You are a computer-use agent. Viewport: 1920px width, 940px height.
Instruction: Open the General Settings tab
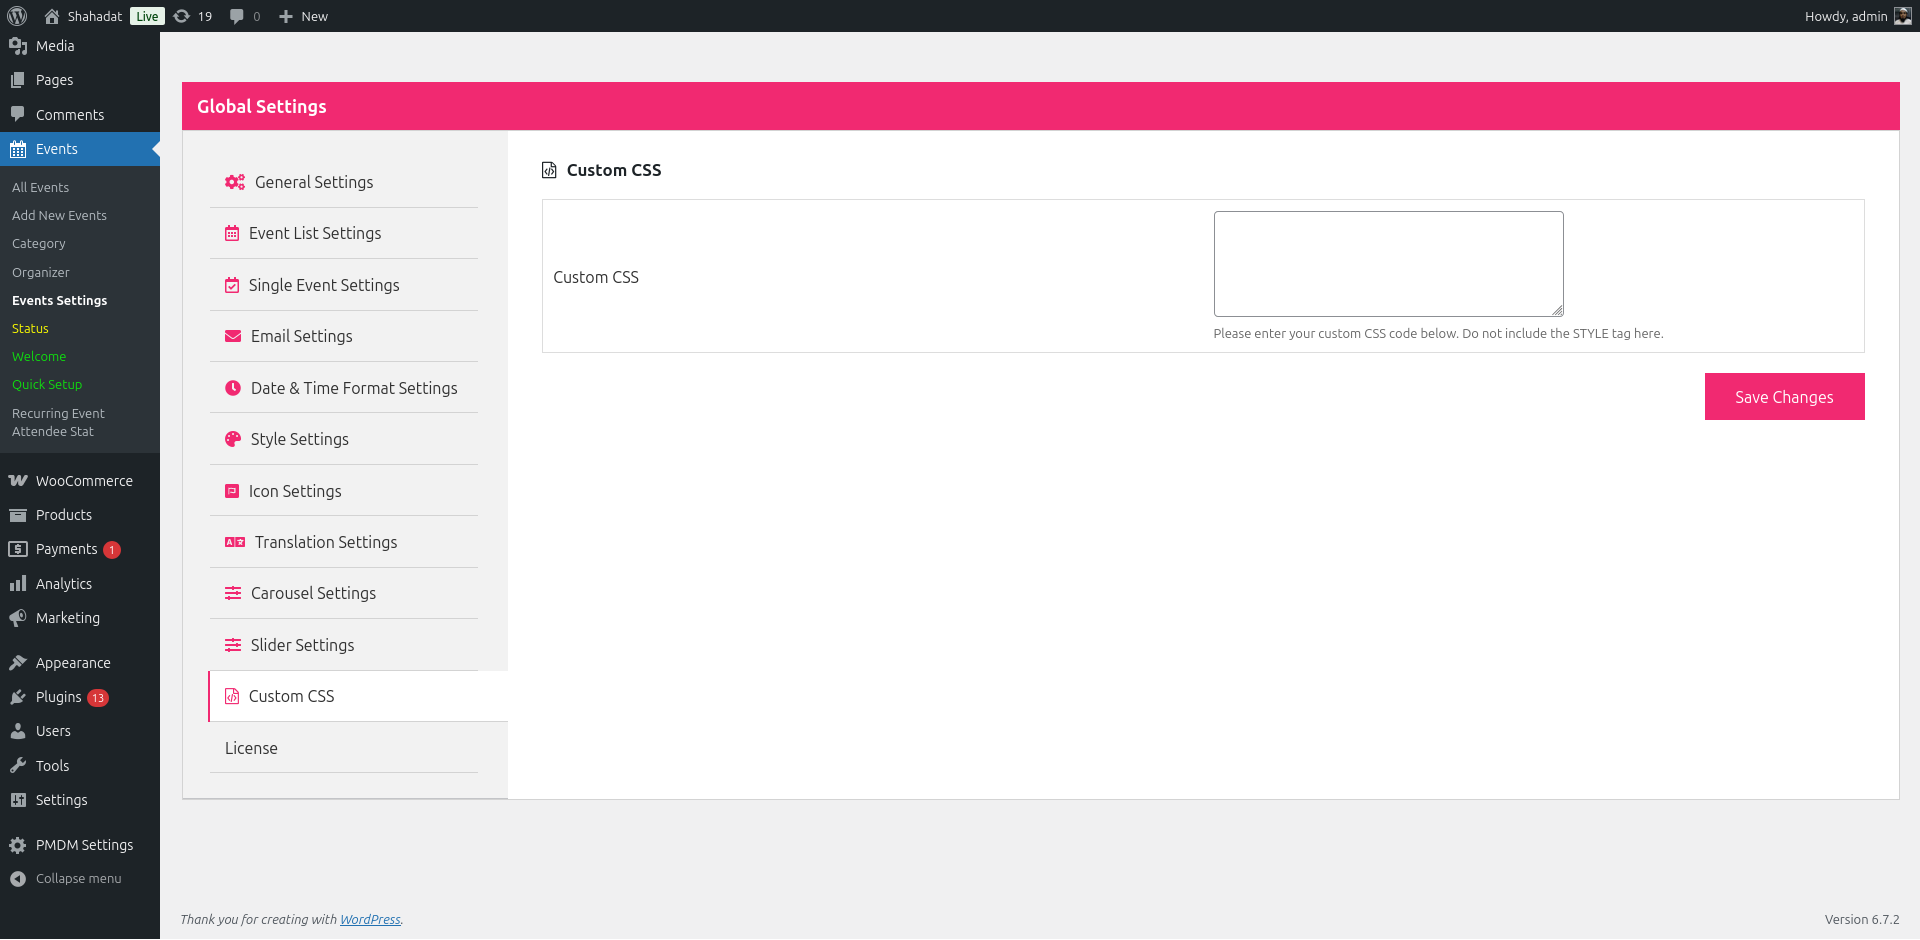click(344, 182)
